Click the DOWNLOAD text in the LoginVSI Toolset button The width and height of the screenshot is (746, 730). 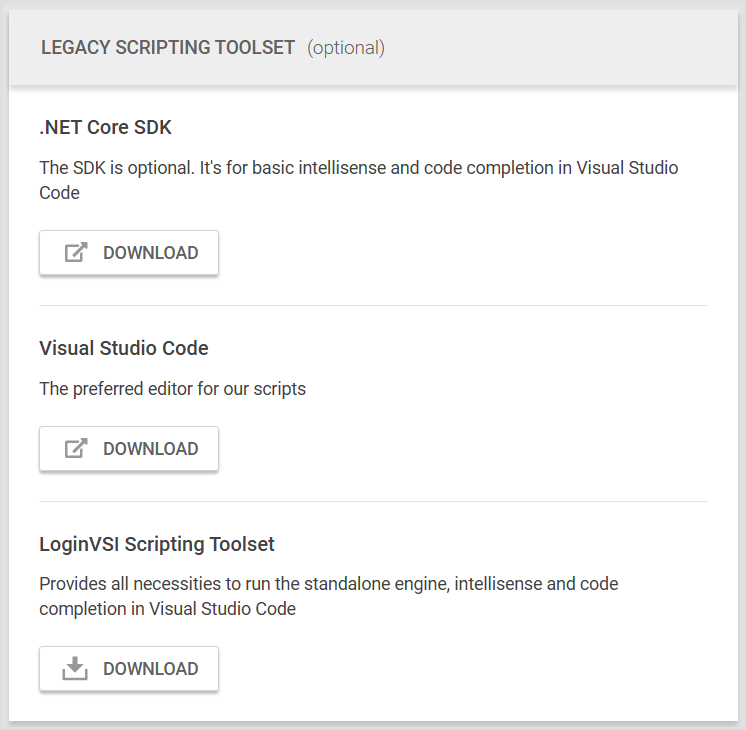click(151, 669)
